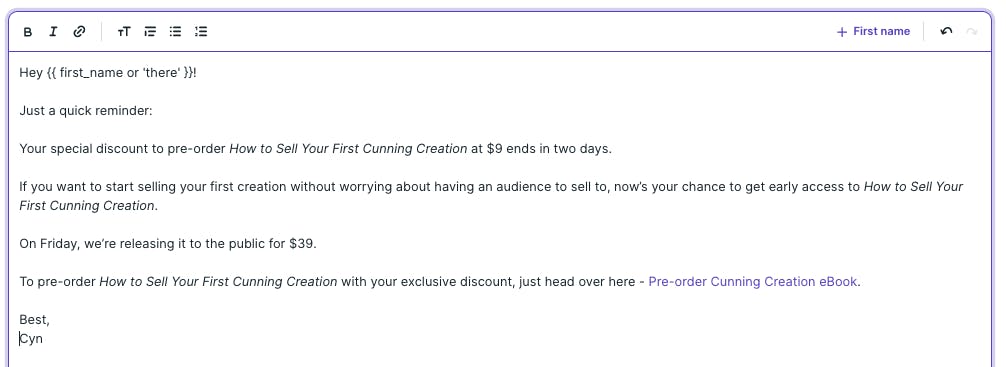Viewport: 1006px width, 367px height.
Task: Undo the last edit
Action: point(946,31)
